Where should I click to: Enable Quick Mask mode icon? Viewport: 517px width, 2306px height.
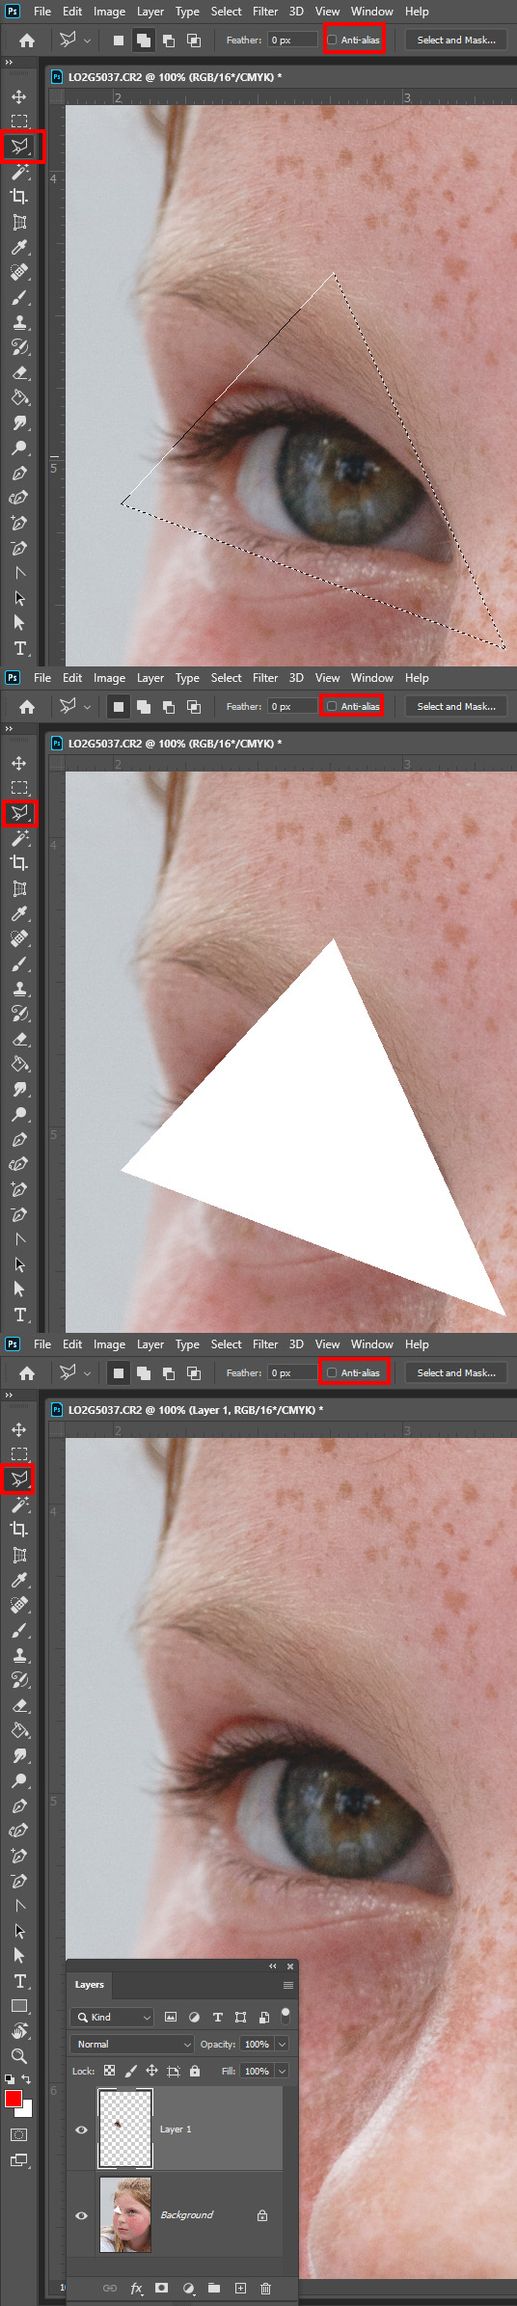[x=19, y=2134]
